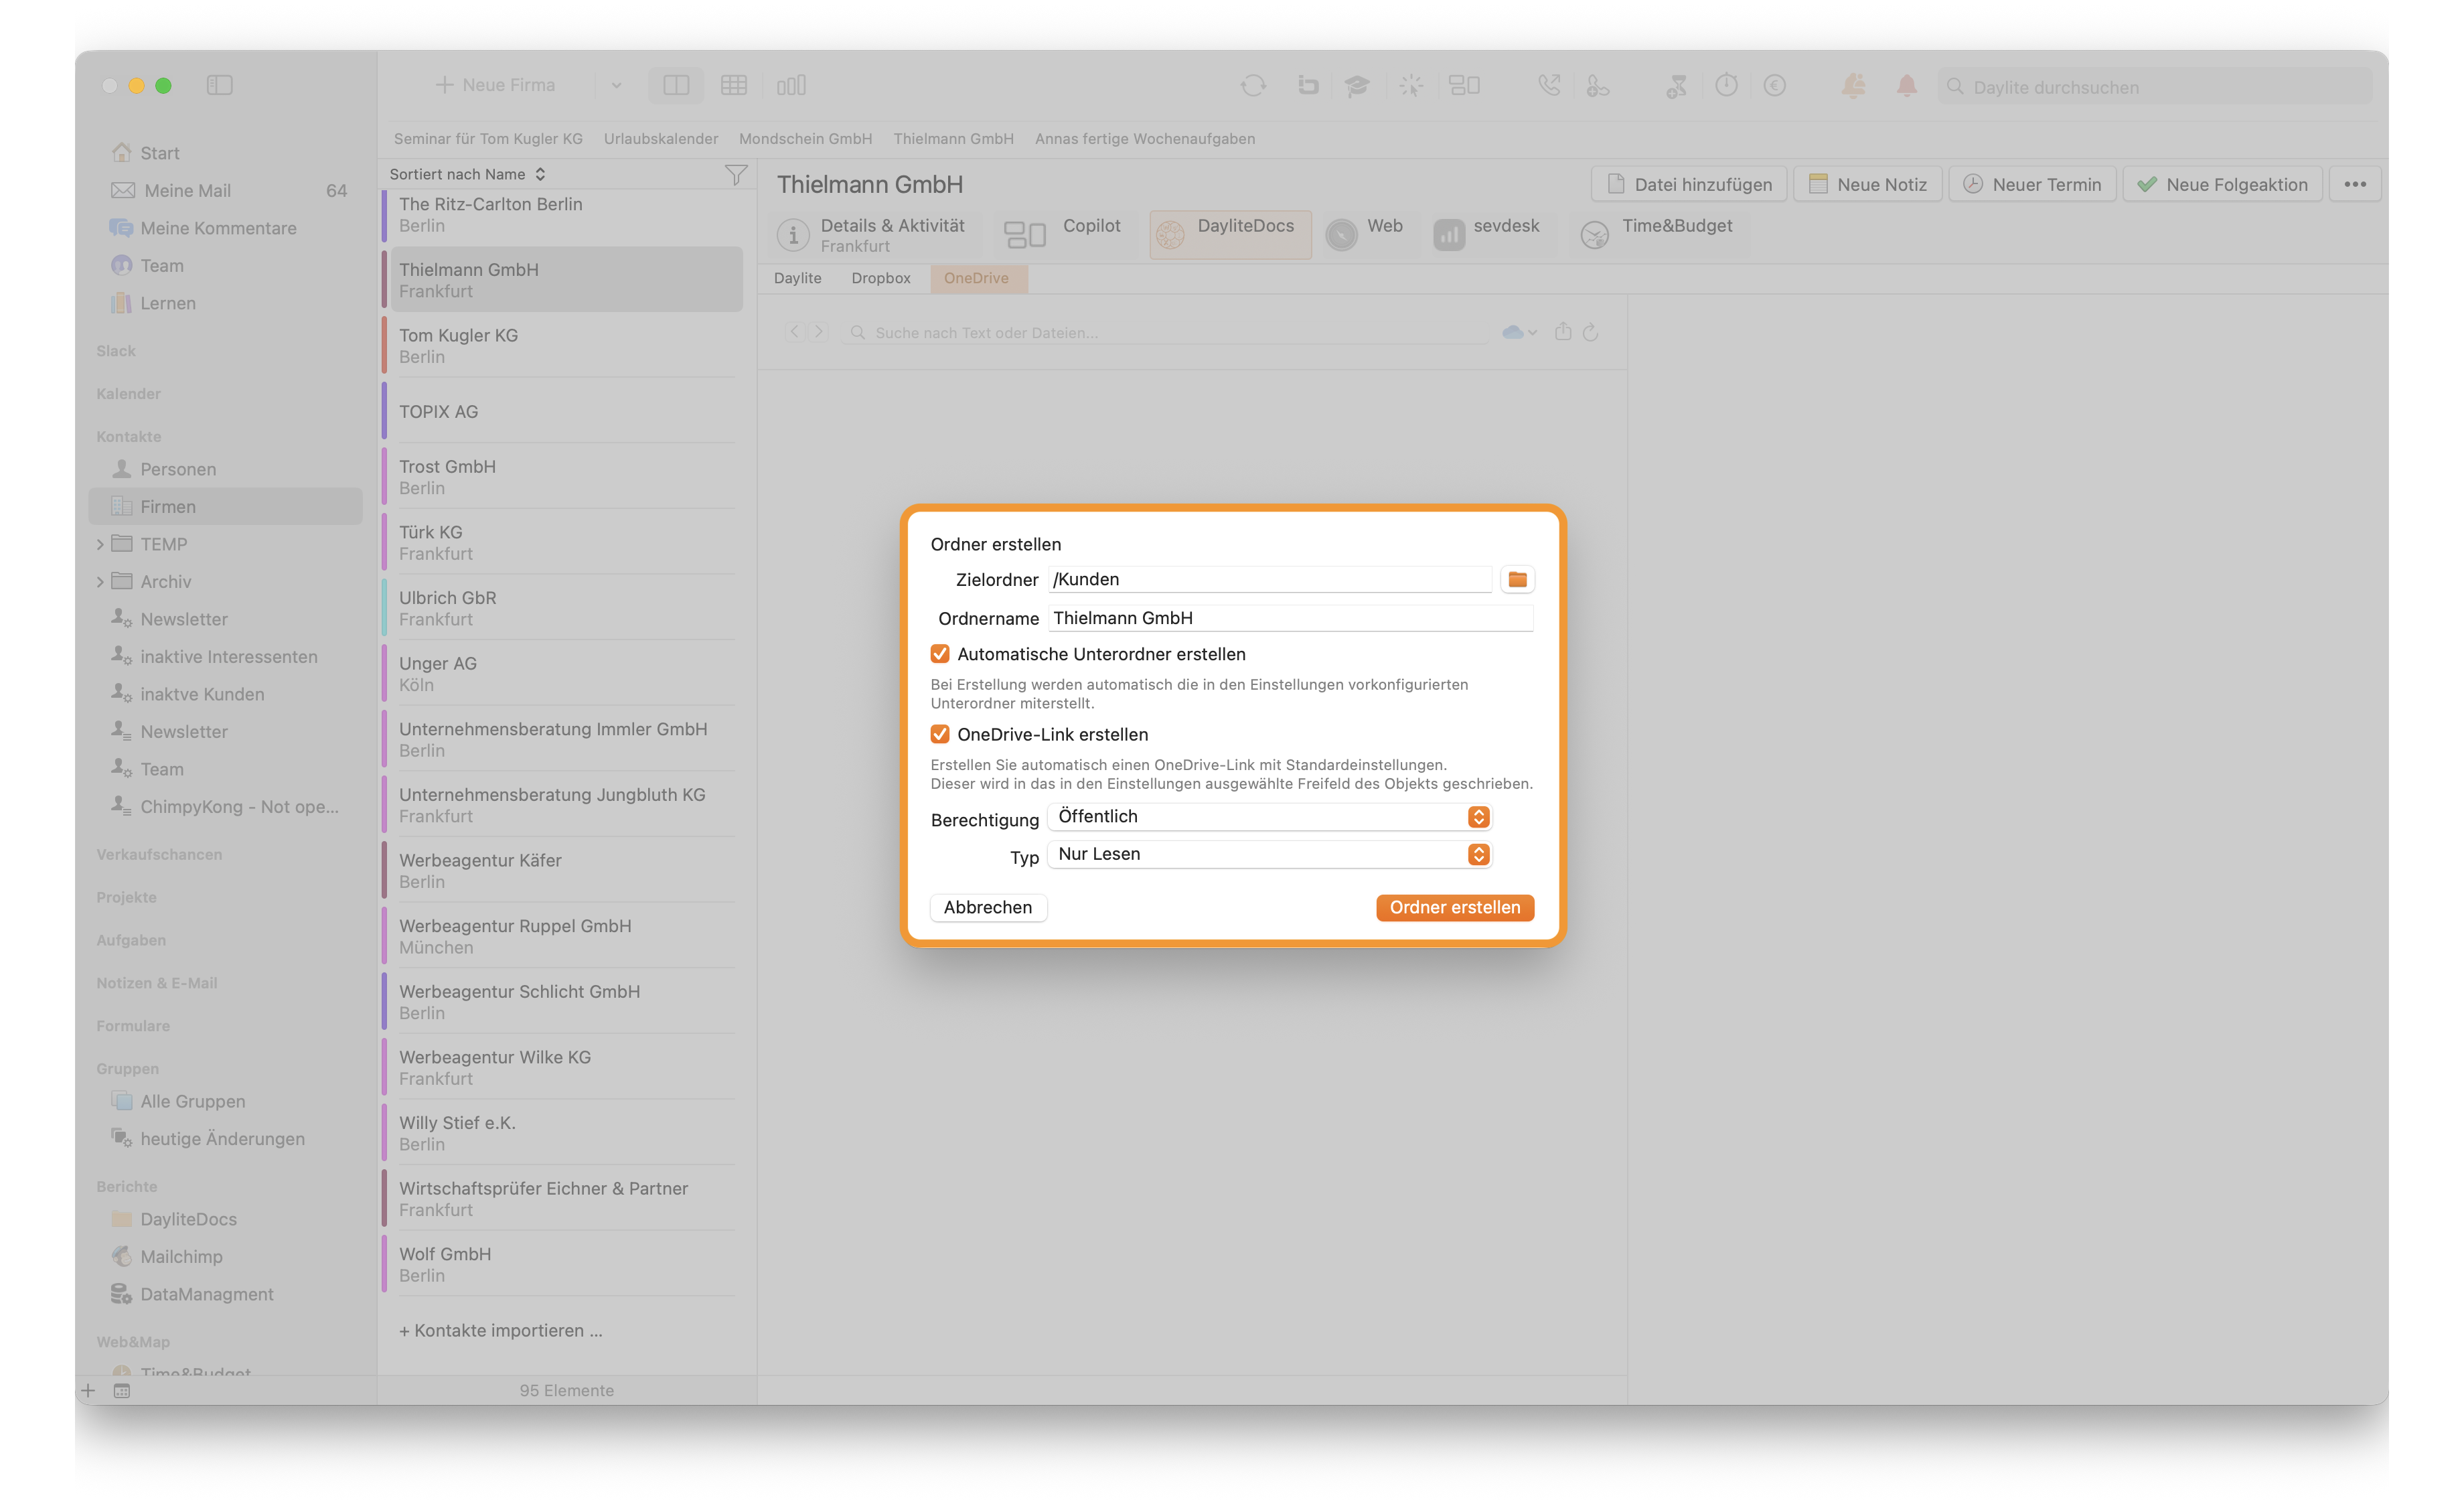Select the Daylite storage tab
The width and height of the screenshot is (2464, 1504).
[x=797, y=278]
